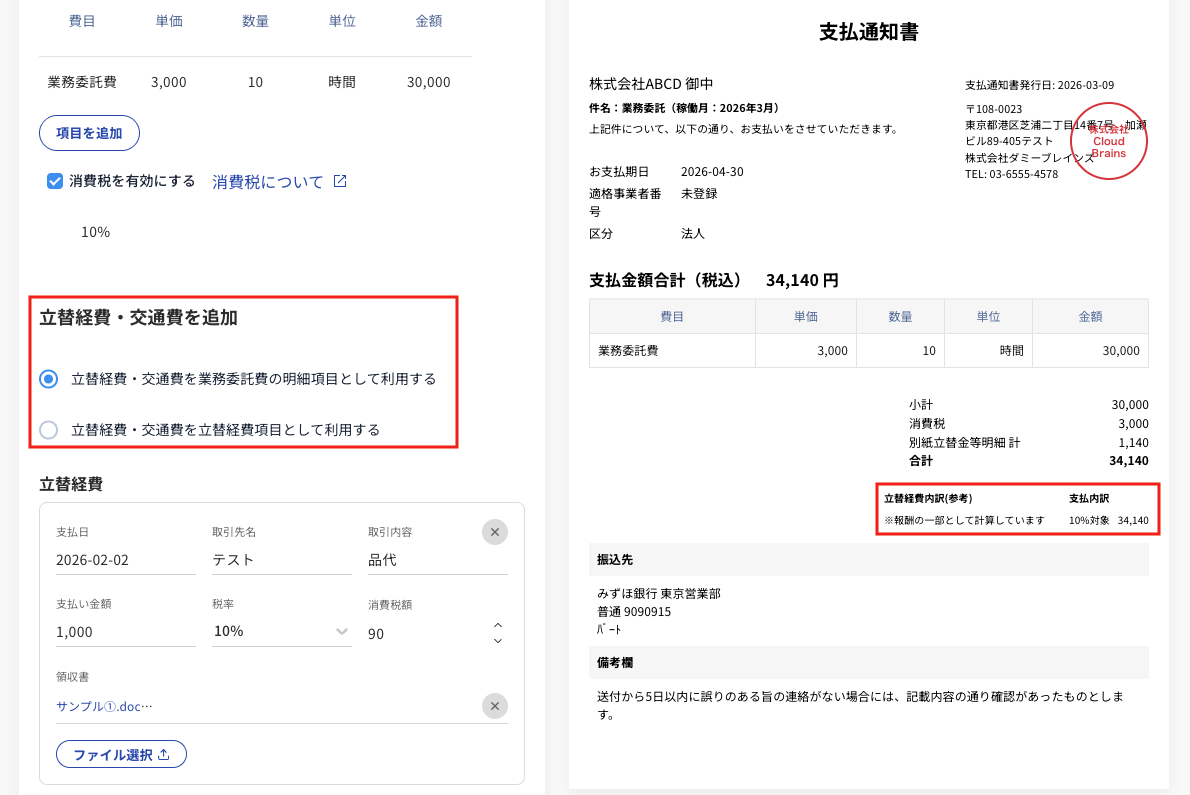Viewport: 1190px width, 795px height.
Task: Open the attached file サンプル①.doc…
Action: tap(104, 706)
